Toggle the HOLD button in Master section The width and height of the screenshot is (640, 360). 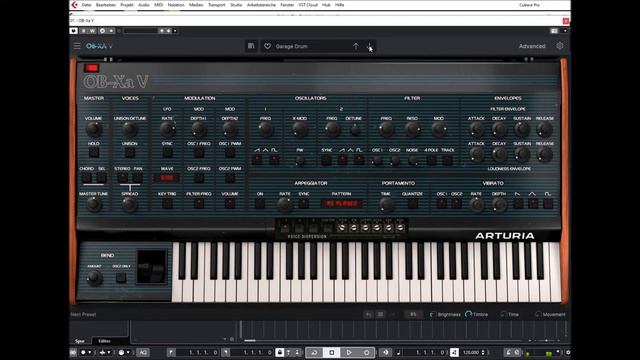tap(94, 153)
